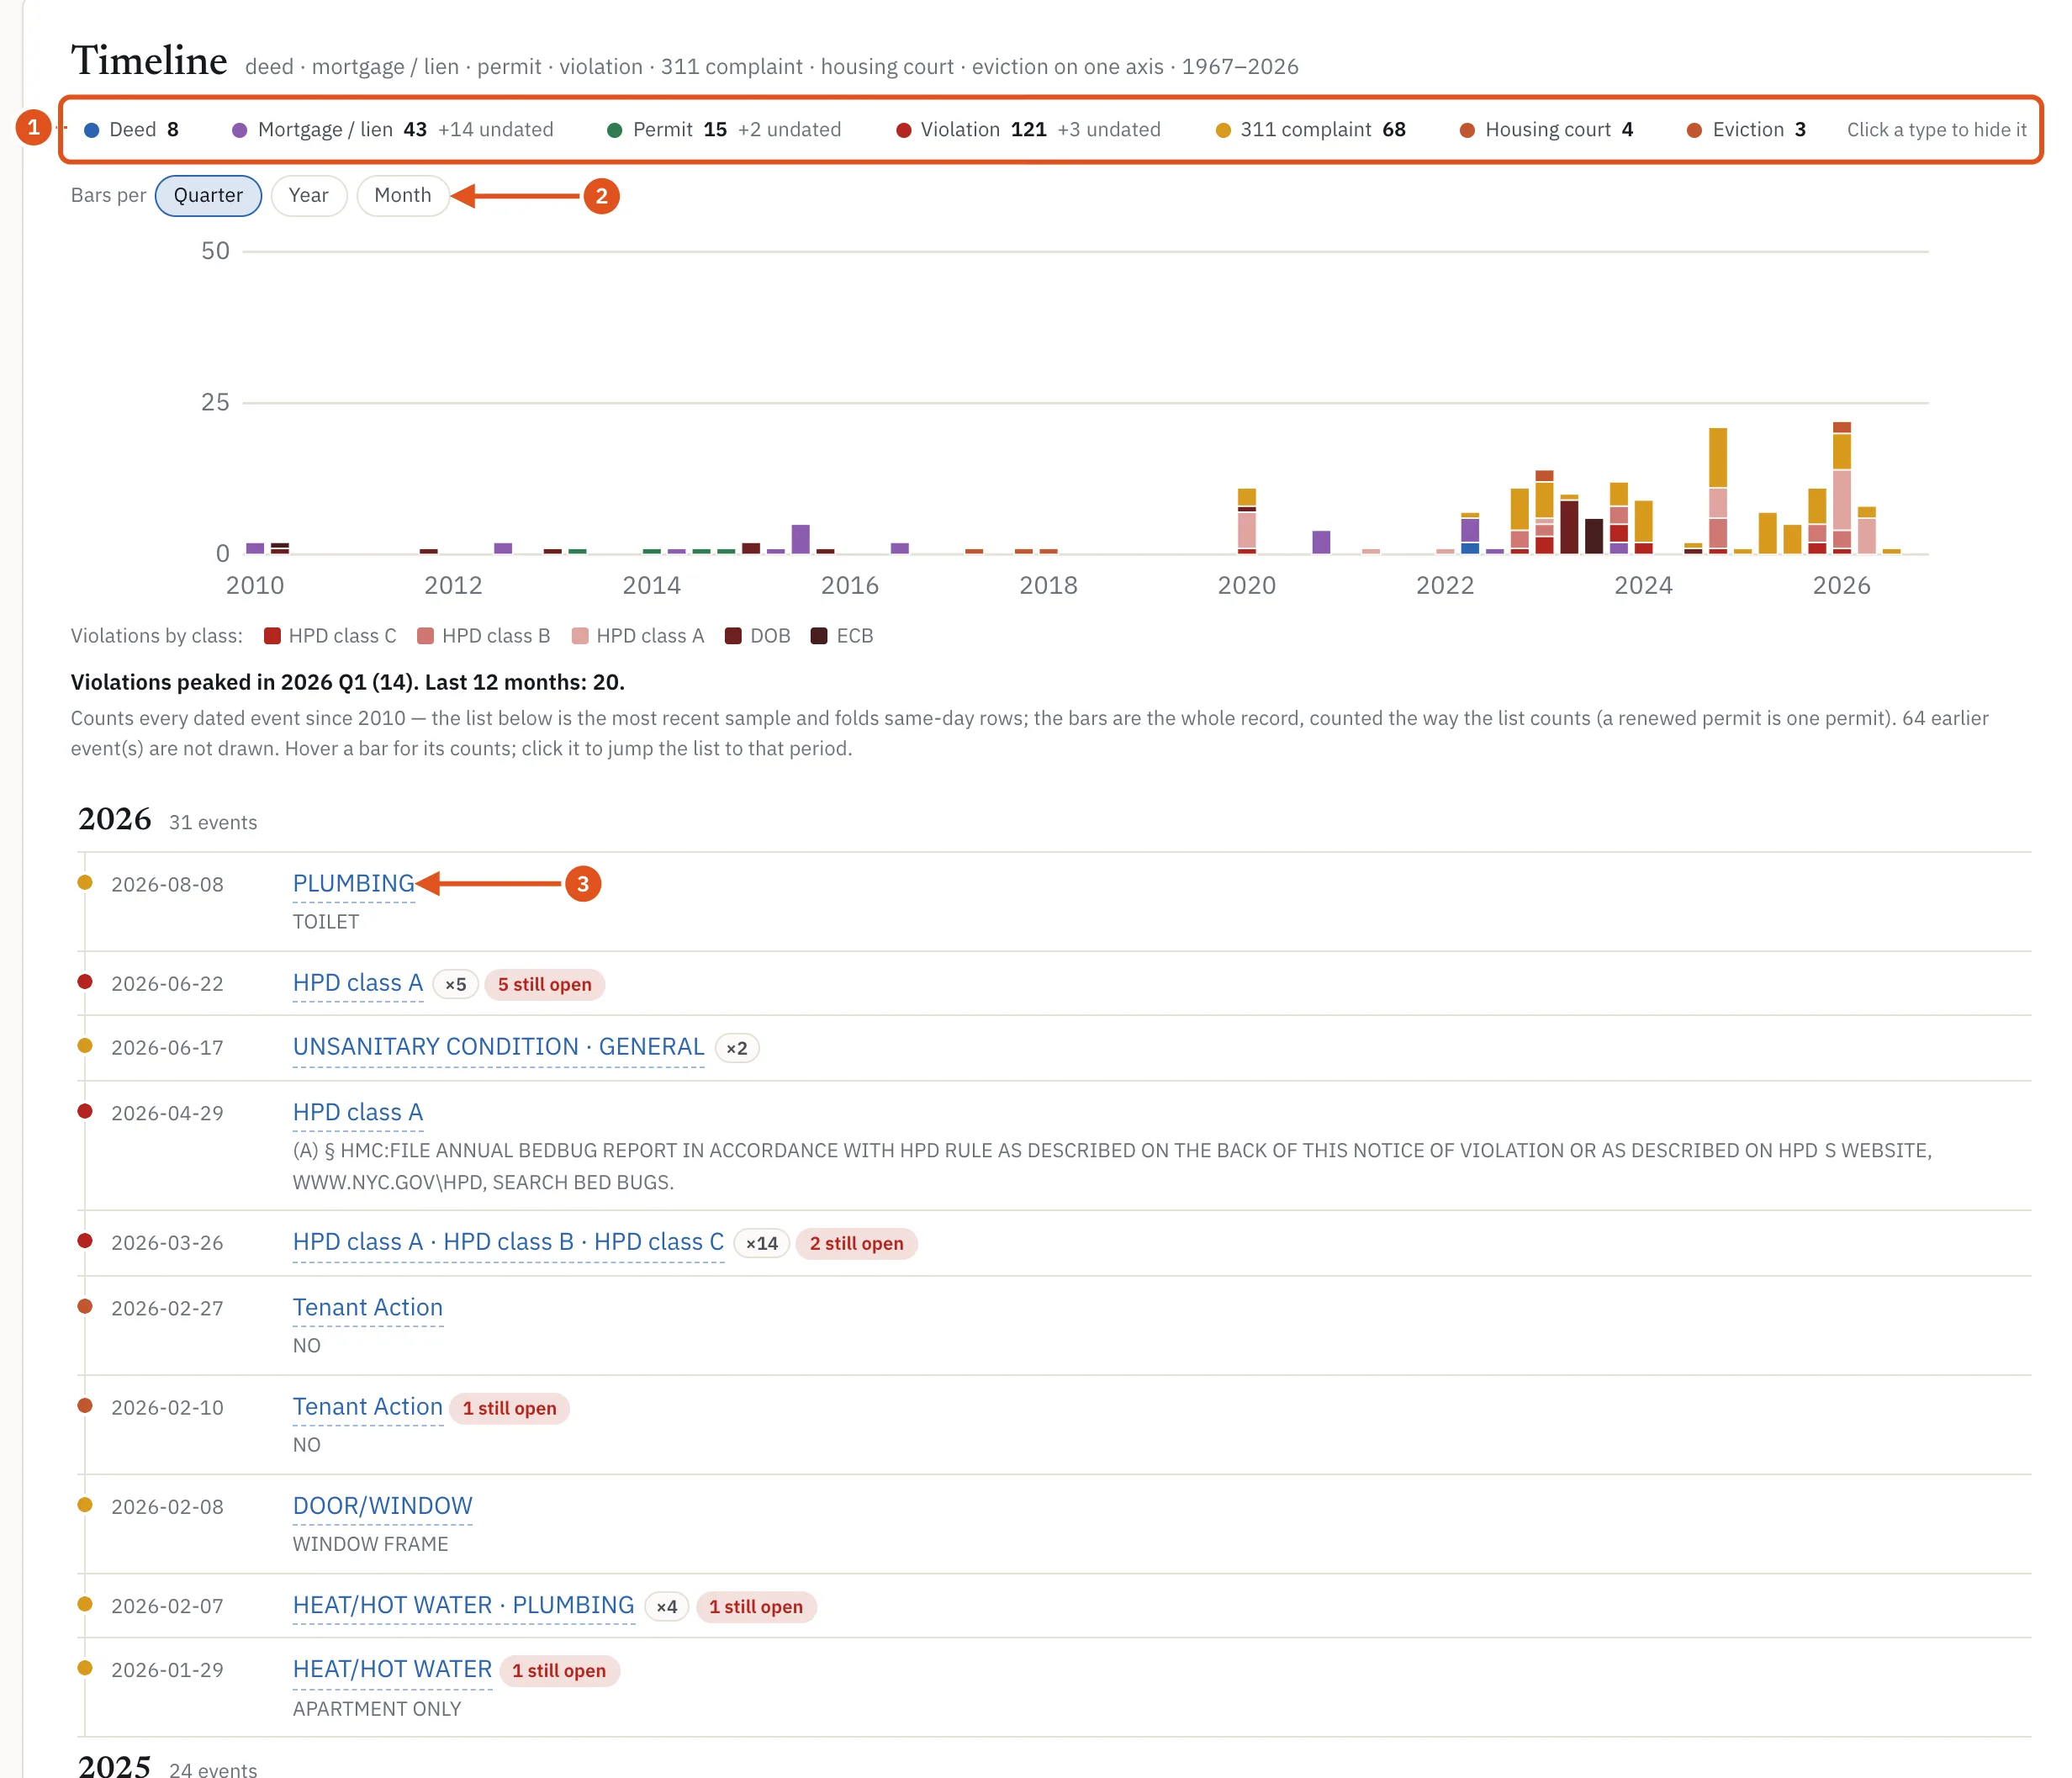
Task: Click the 2026-08-08 date
Action: coord(167,885)
